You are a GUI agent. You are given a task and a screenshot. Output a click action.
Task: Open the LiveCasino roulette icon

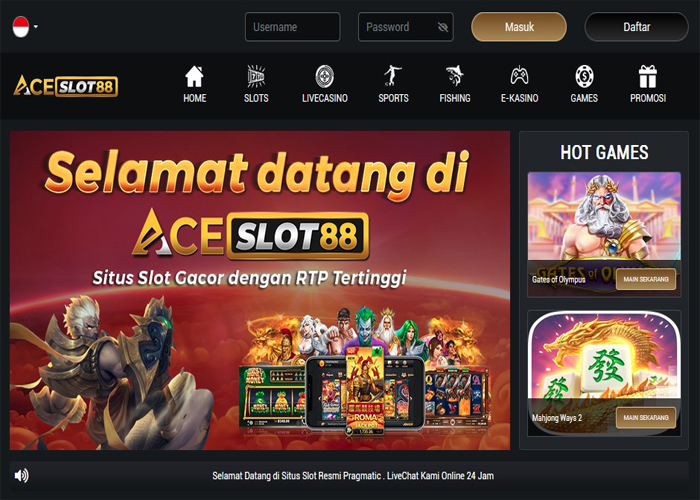[x=325, y=76]
